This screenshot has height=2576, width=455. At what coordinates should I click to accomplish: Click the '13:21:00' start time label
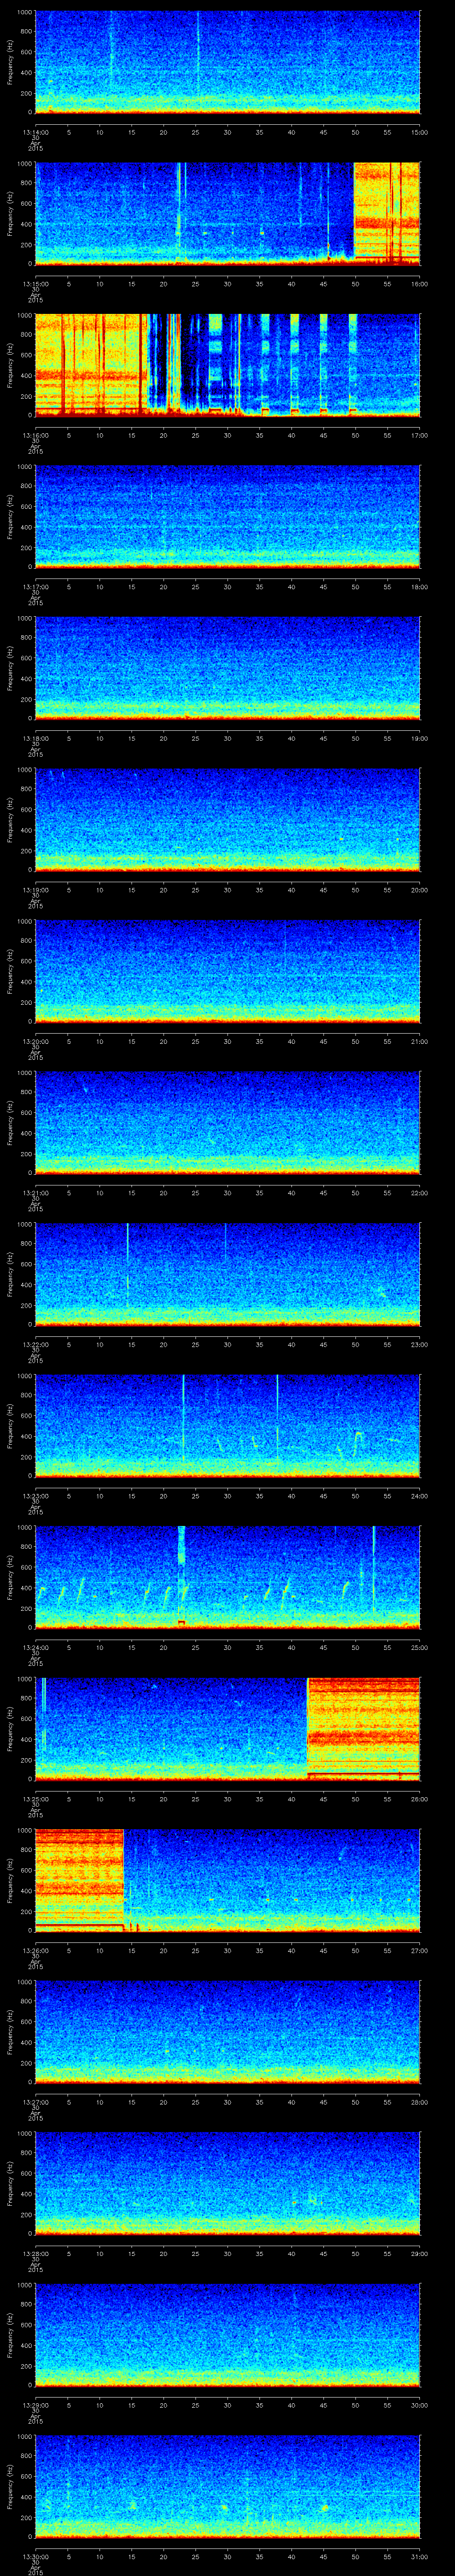(x=35, y=1192)
